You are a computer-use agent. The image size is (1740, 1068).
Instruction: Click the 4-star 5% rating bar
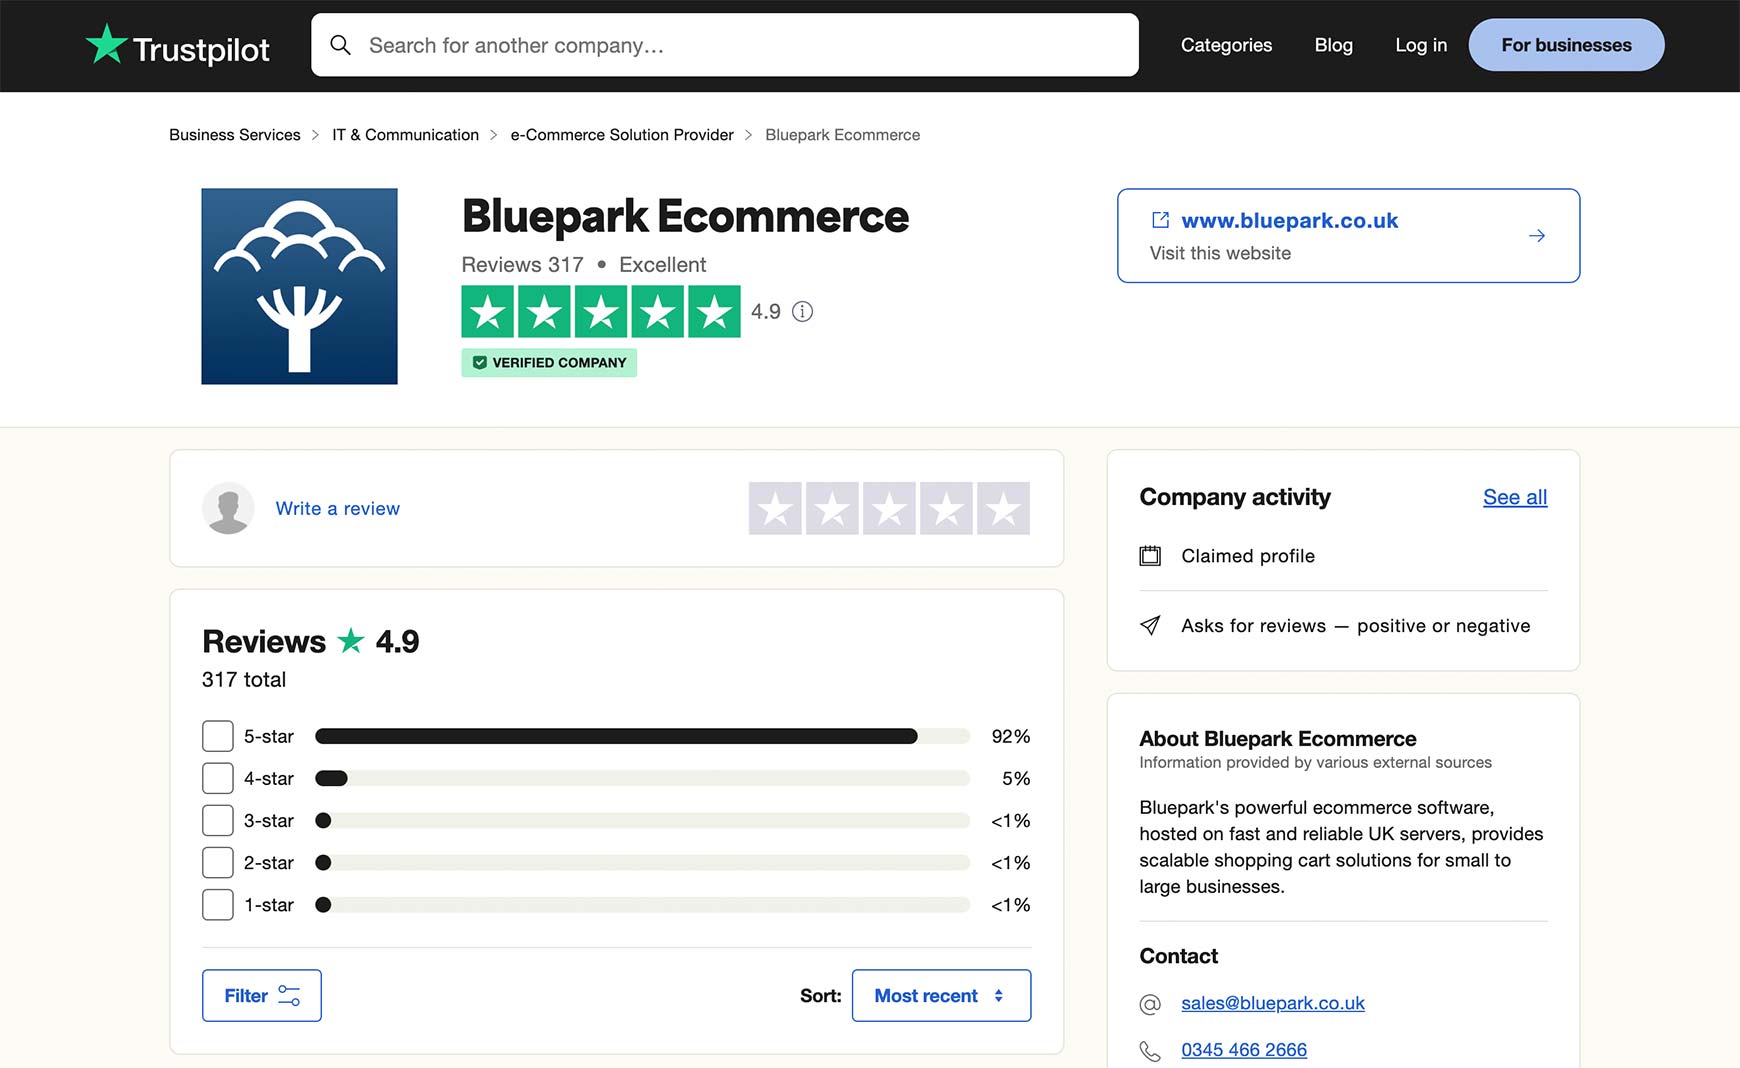point(642,778)
